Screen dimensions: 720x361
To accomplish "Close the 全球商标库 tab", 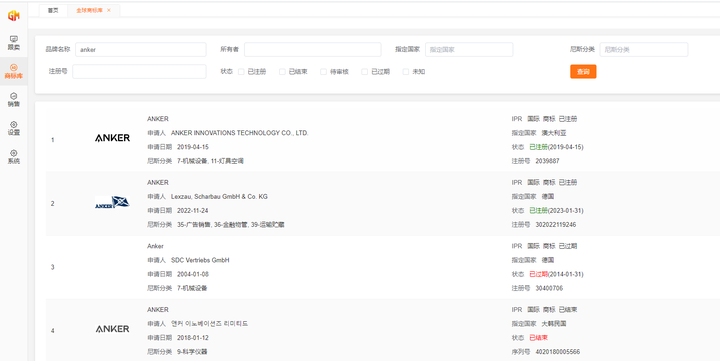I will 109,10.
